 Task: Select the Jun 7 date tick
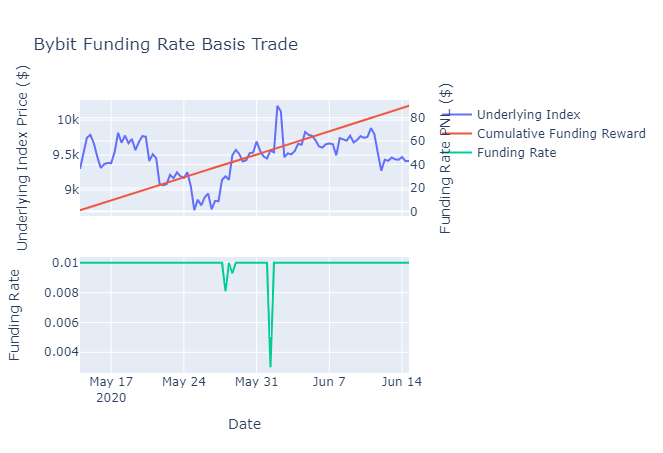pyautogui.click(x=329, y=382)
